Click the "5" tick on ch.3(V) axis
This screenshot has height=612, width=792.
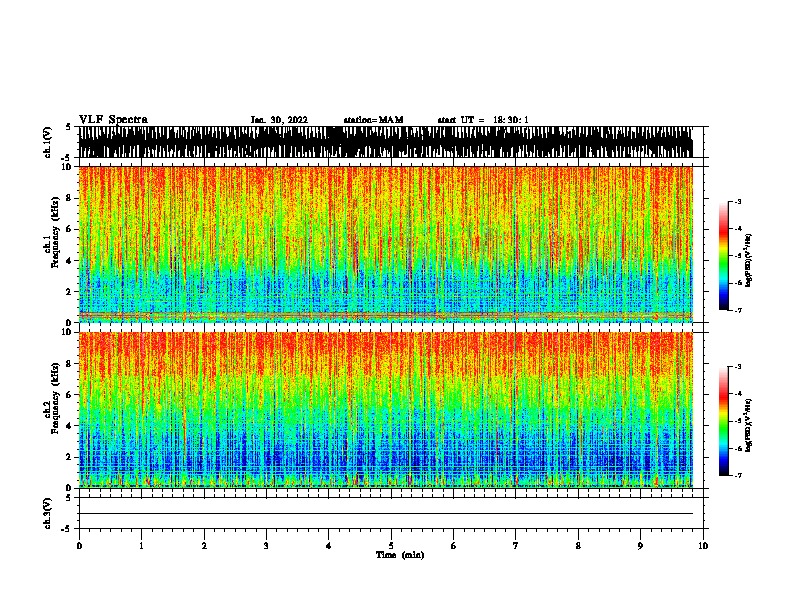pyautogui.click(x=70, y=498)
